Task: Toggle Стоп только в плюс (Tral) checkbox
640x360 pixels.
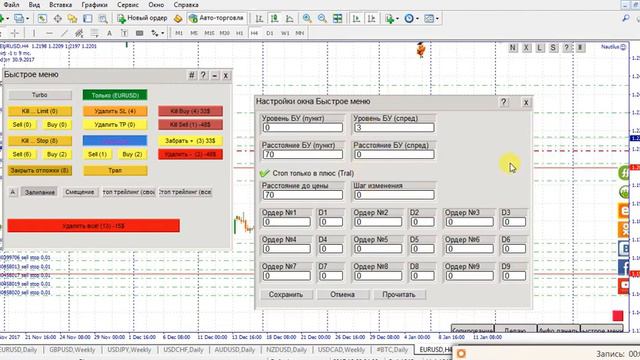Action: [264, 173]
